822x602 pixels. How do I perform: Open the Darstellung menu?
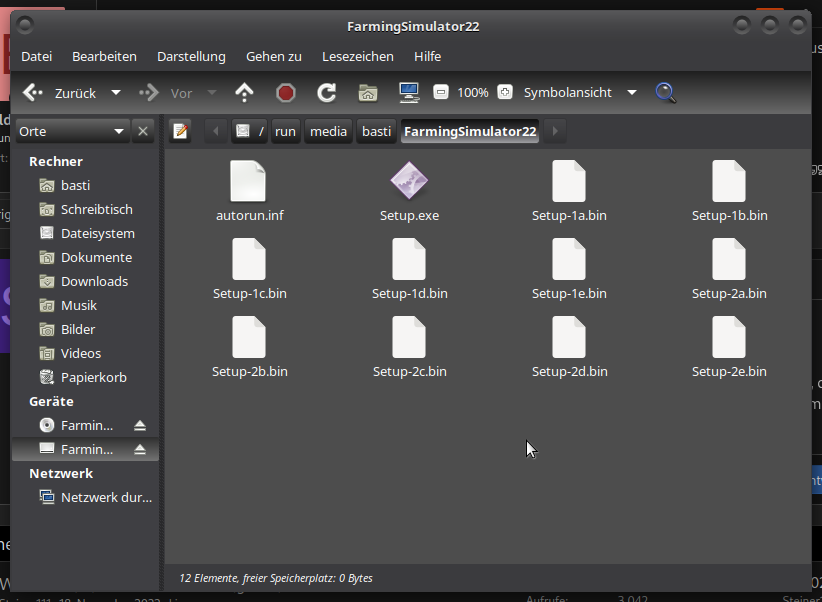click(191, 57)
